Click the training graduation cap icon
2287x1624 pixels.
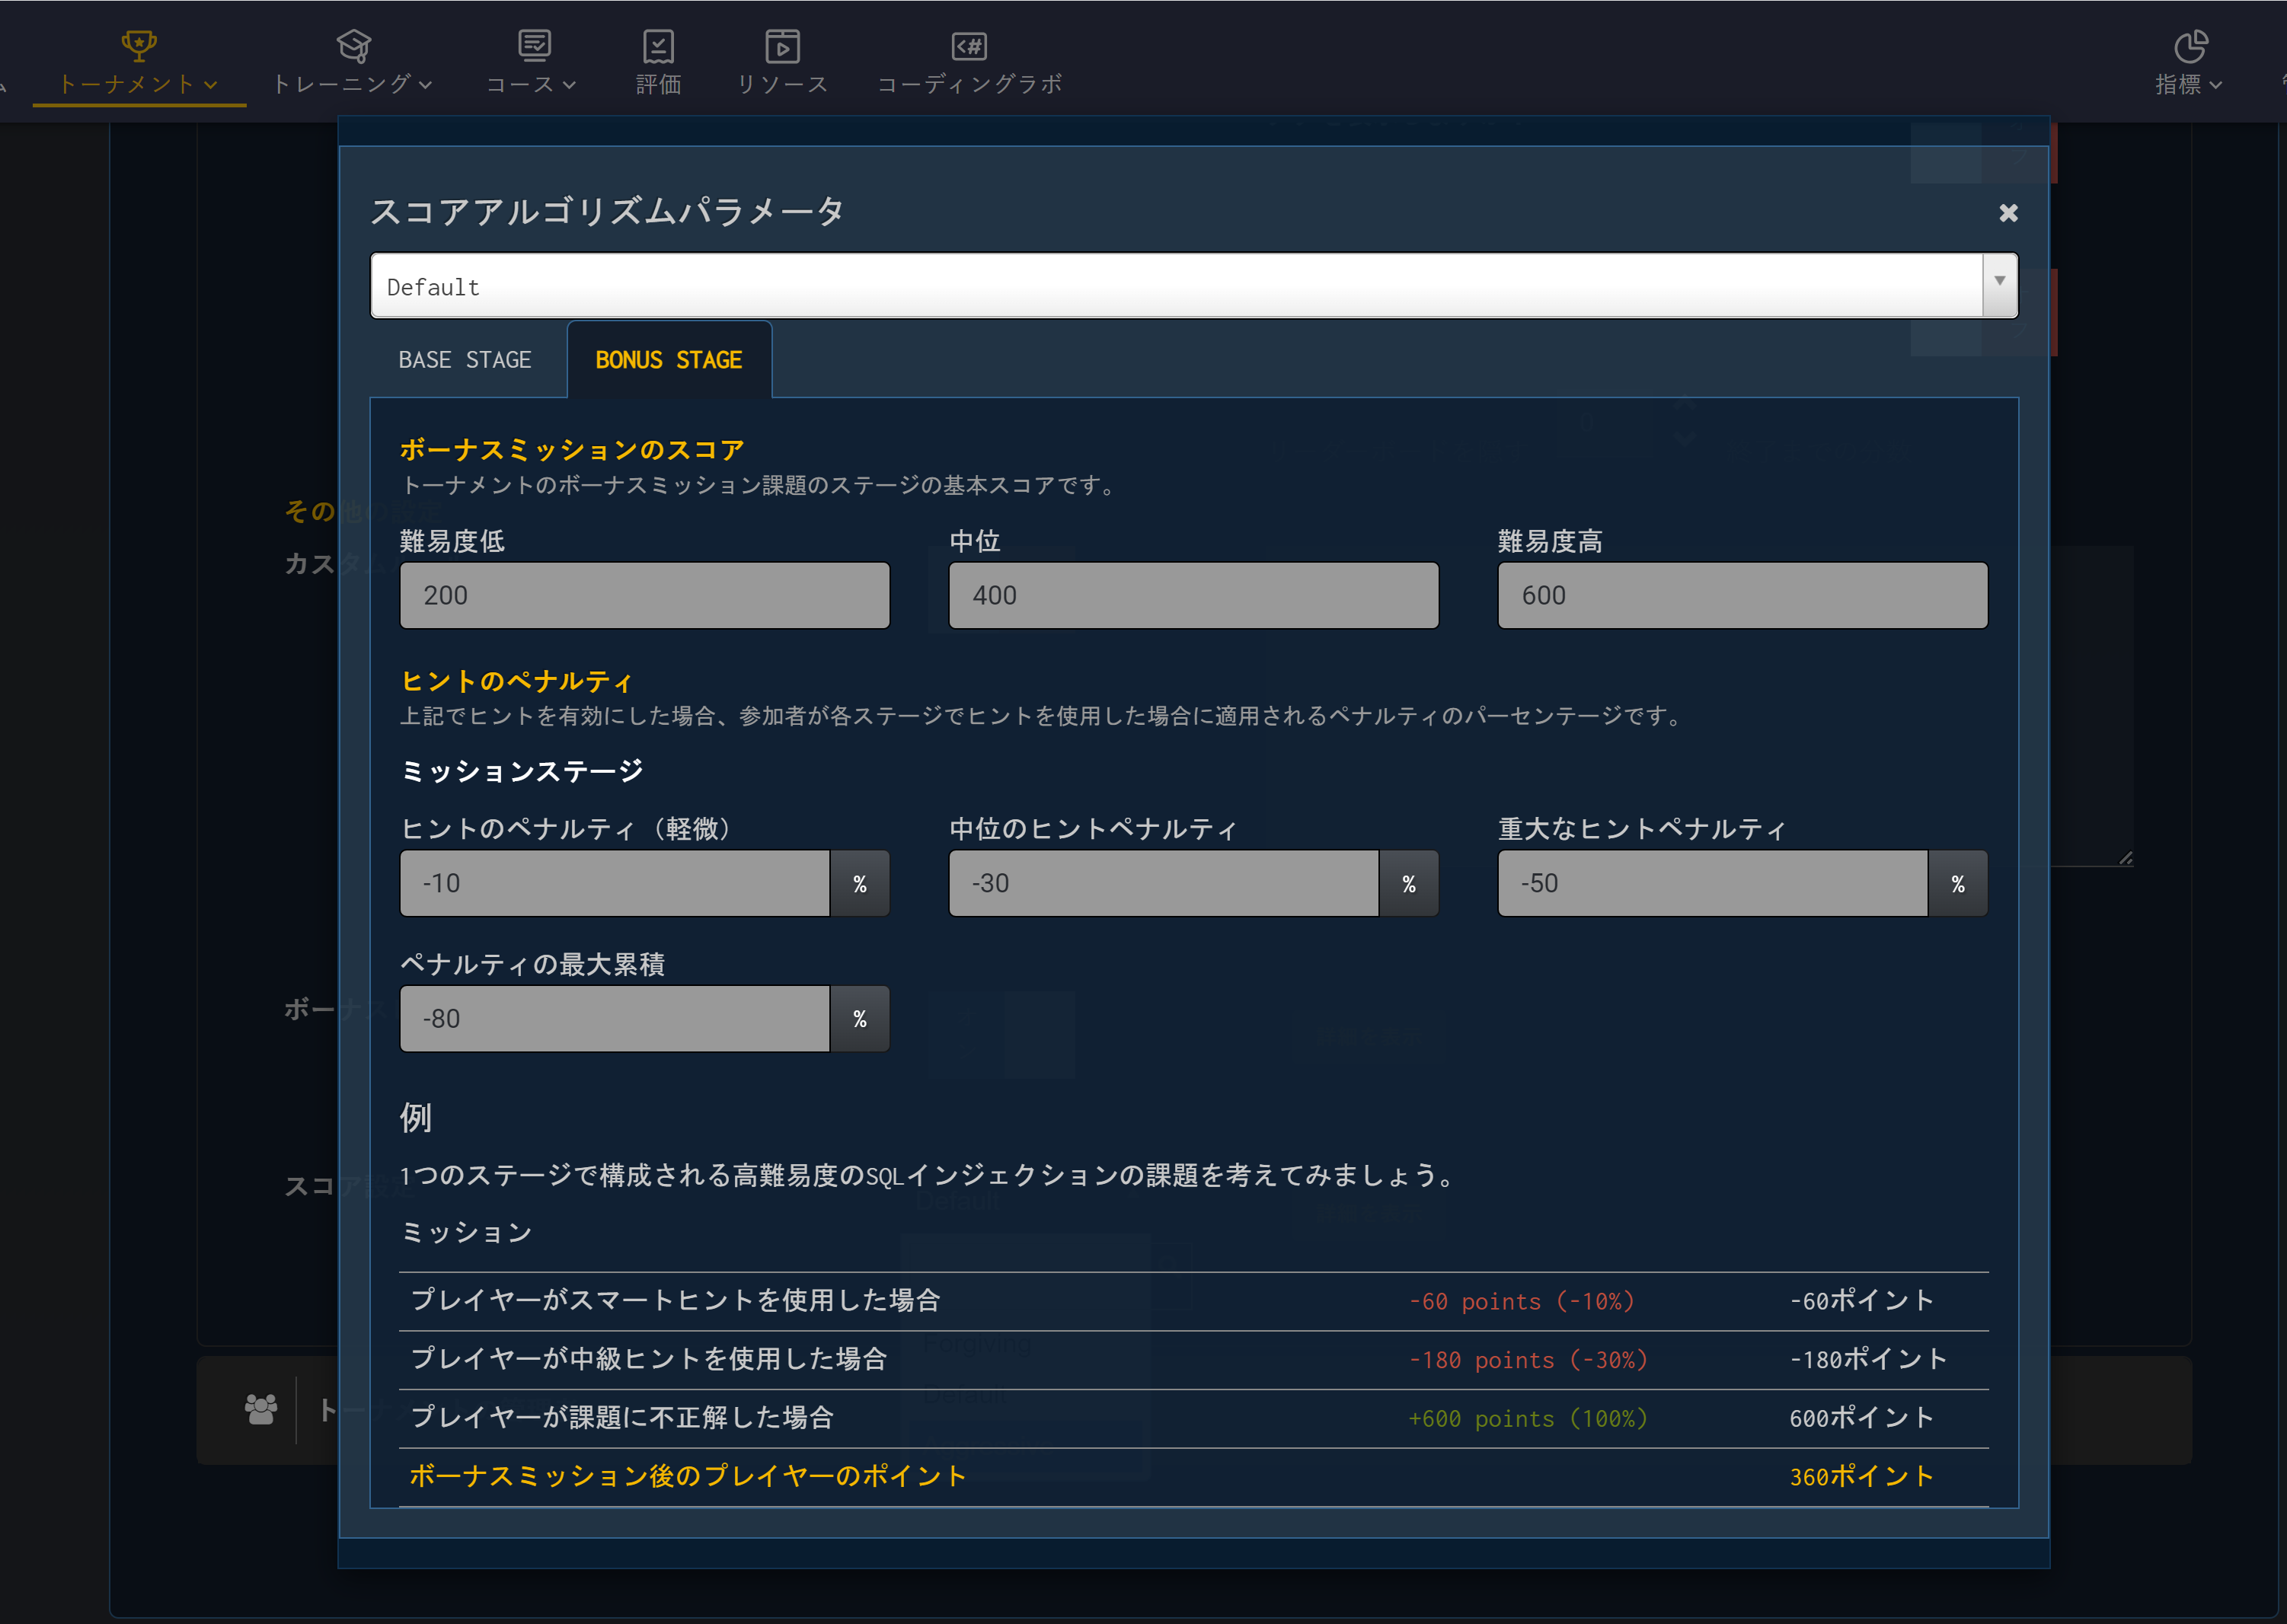(354, 46)
